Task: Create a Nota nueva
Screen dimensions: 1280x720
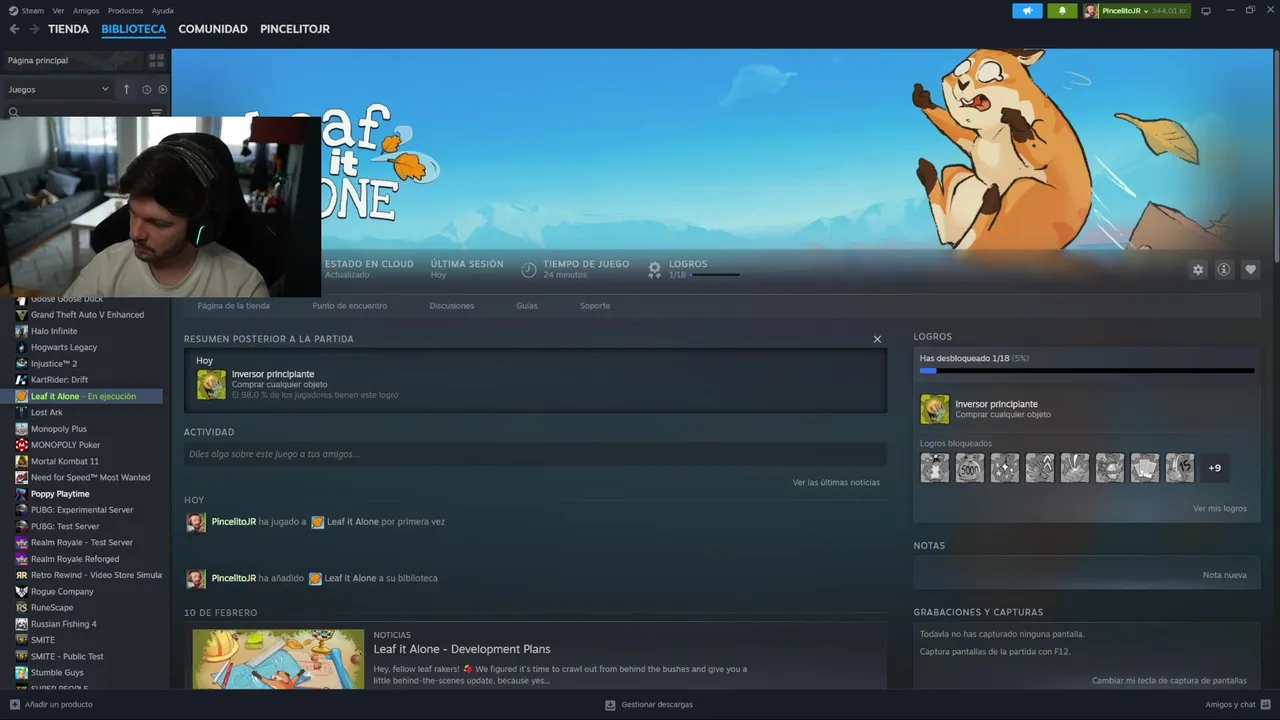Action: [1225, 575]
